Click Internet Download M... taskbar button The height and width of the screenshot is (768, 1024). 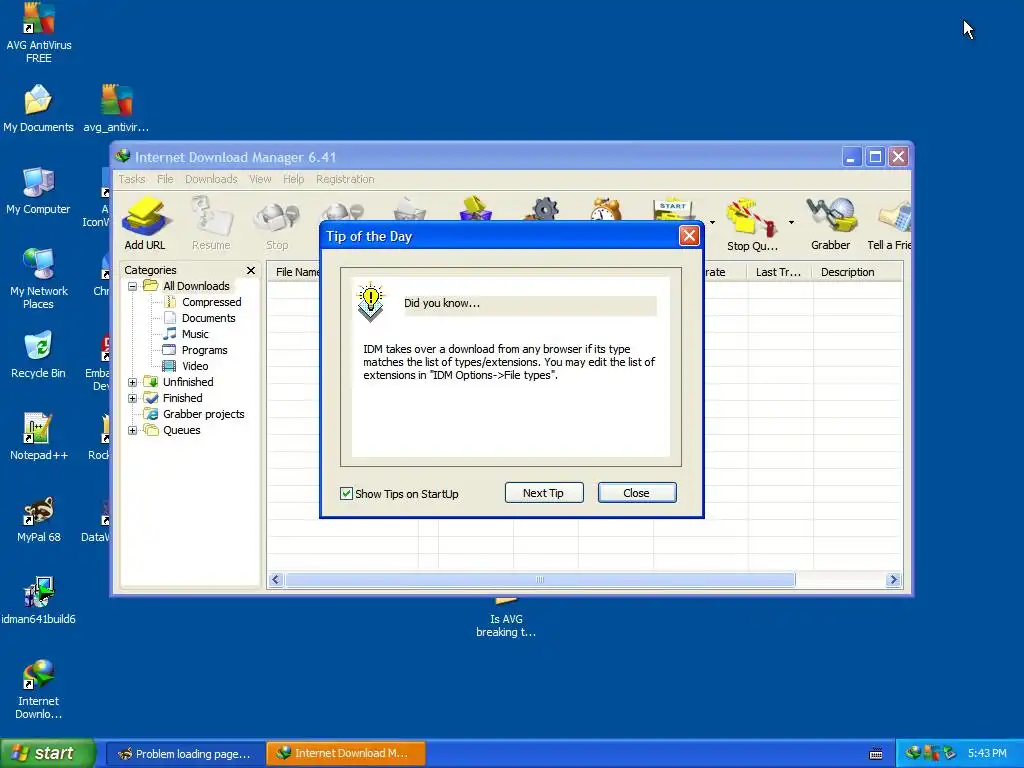tap(346, 754)
